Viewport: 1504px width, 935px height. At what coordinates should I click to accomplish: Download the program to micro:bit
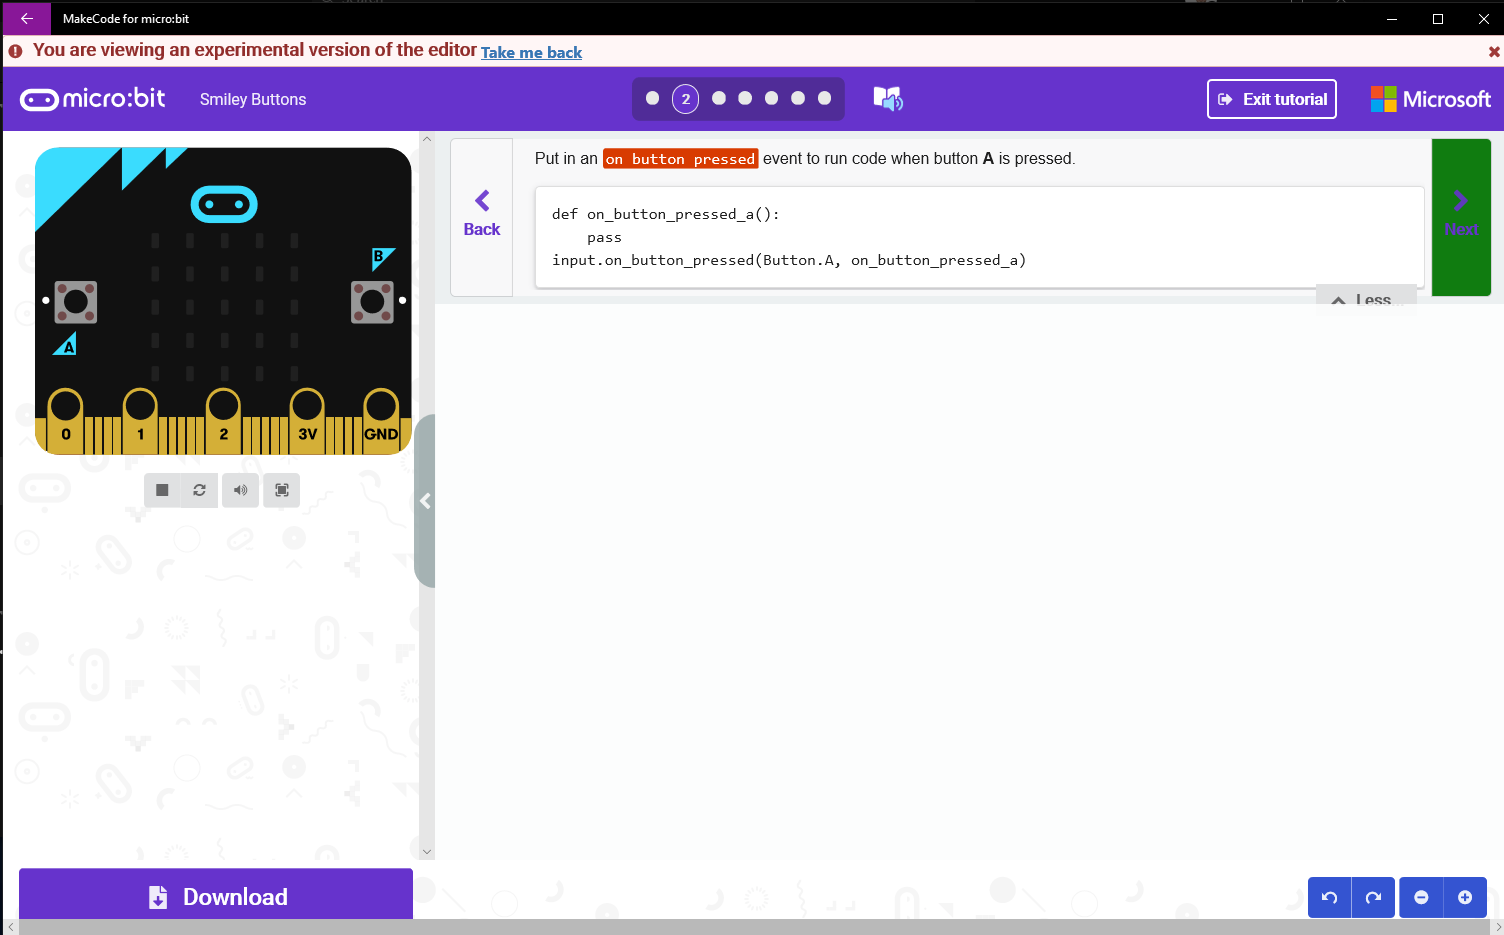[216, 896]
